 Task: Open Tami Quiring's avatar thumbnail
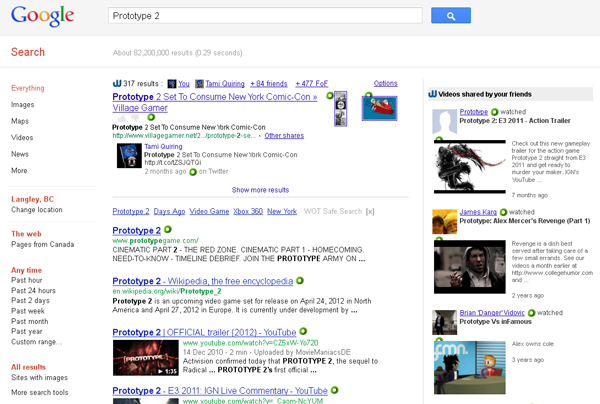click(129, 156)
